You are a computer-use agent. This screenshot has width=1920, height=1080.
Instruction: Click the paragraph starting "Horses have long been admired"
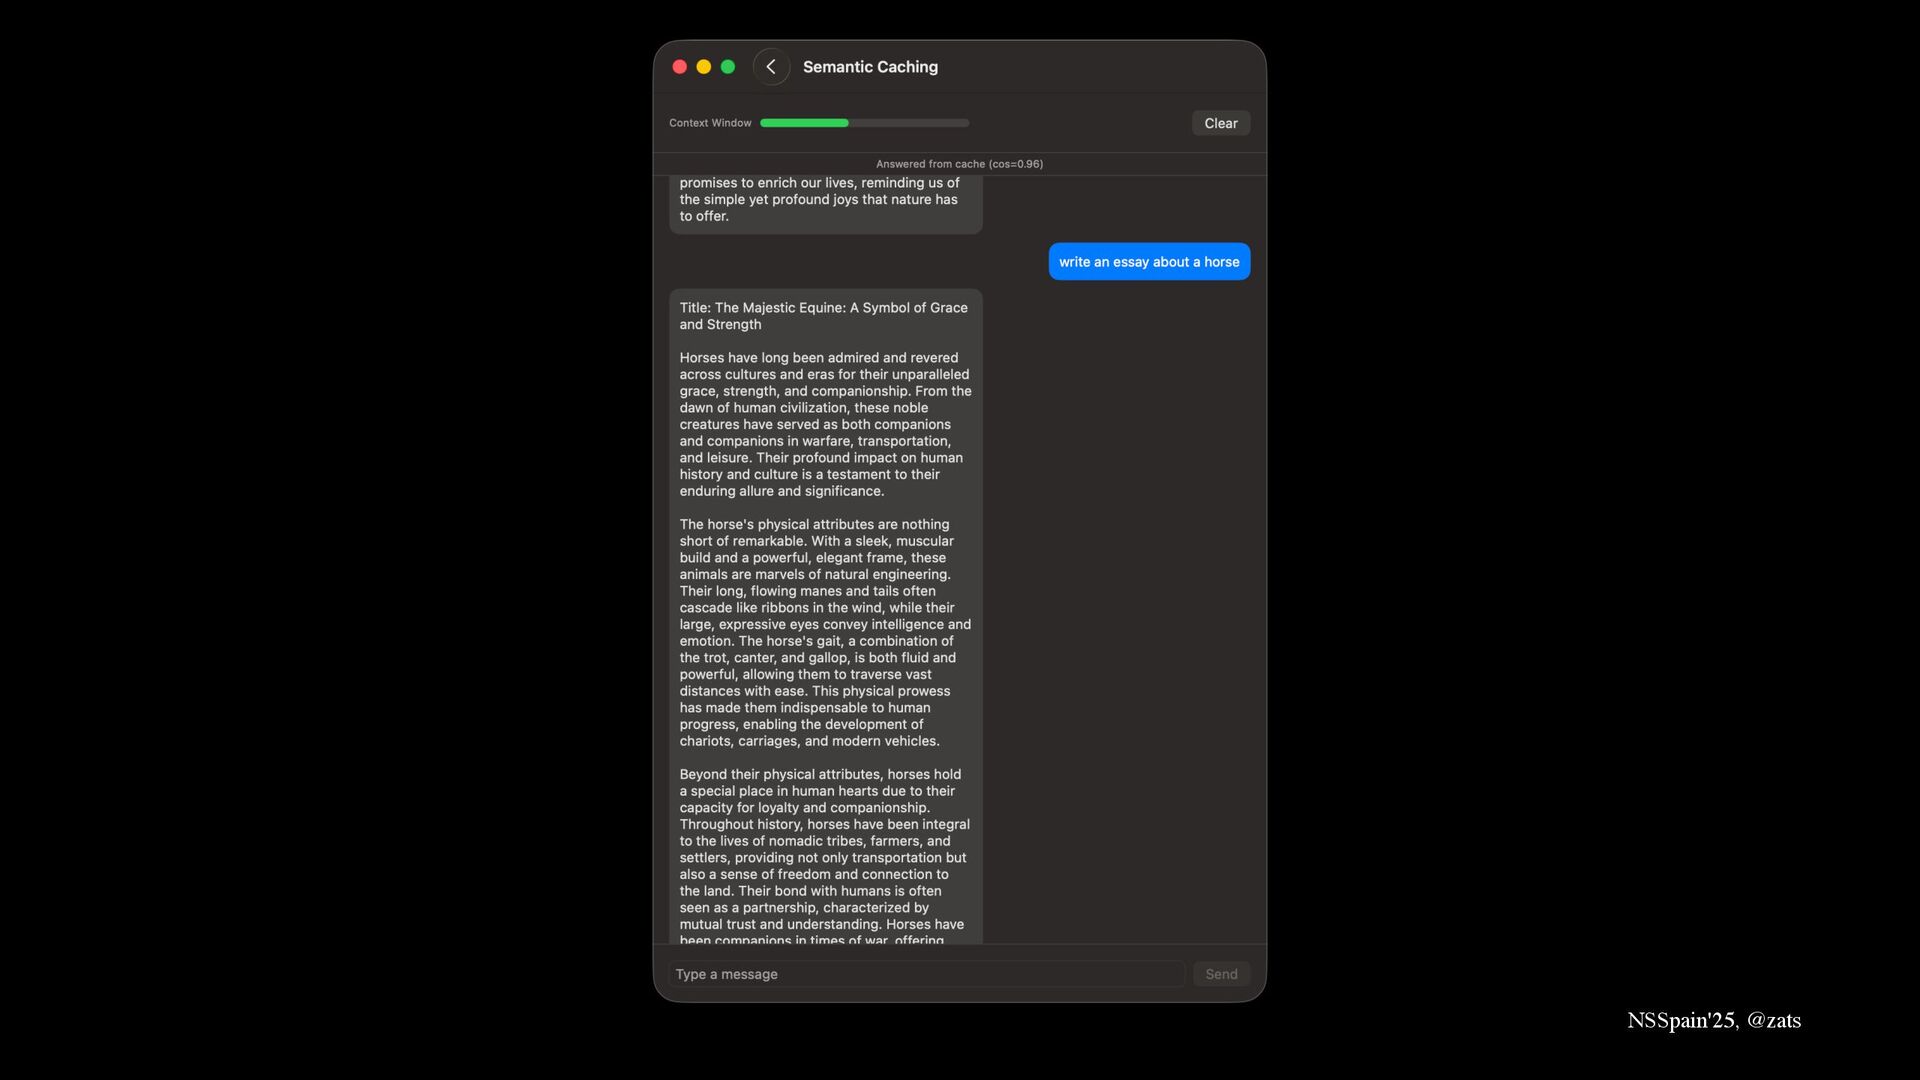click(826, 424)
